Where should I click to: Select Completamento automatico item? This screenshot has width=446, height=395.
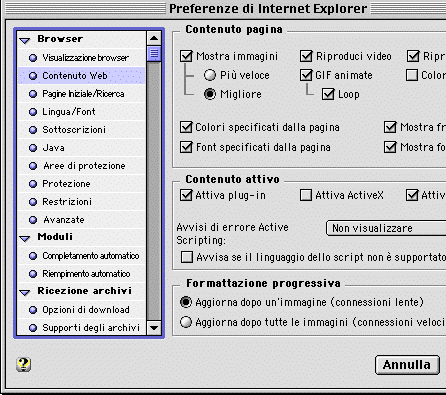pyautogui.click(x=82, y=256)
